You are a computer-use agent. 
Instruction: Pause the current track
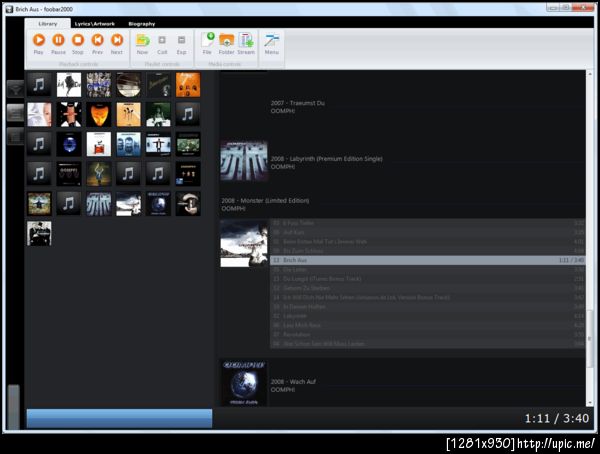coord(58,40)
